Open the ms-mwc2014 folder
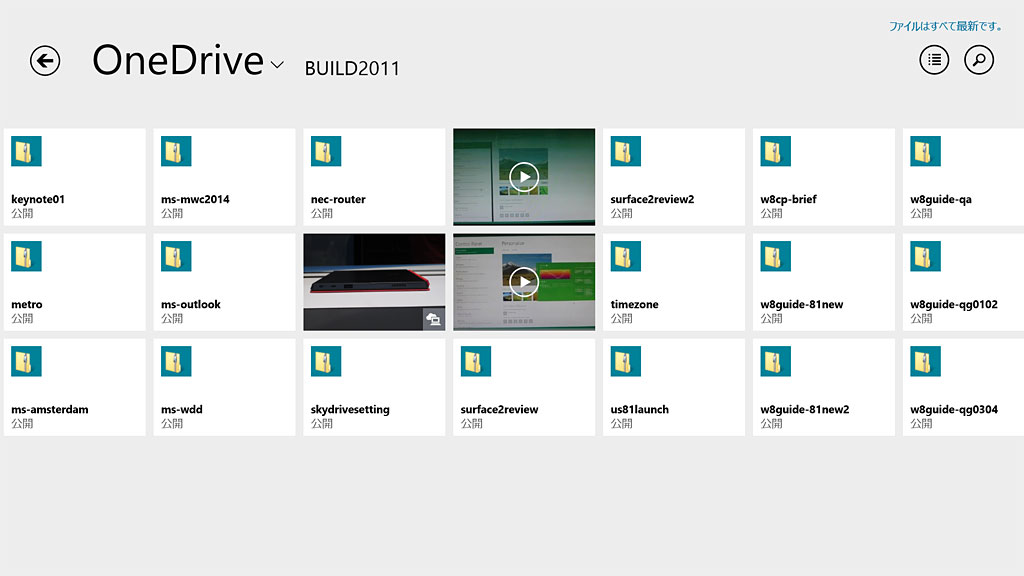Screen dimensions: 1024x576 coord(224,177)
